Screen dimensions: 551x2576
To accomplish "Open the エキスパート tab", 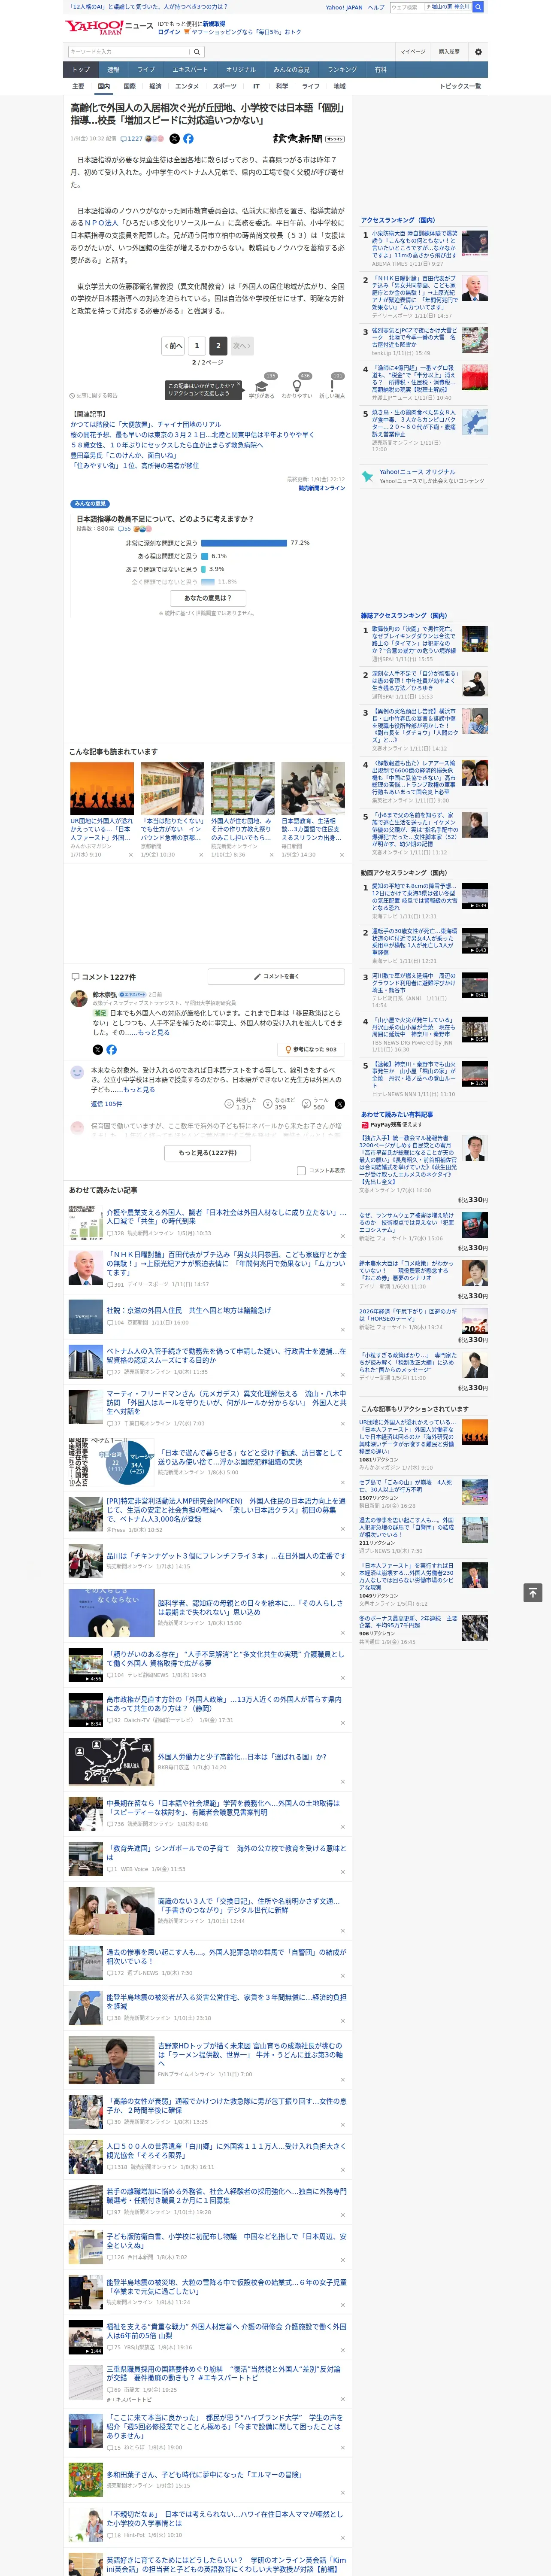I will [x=190, y=69].
